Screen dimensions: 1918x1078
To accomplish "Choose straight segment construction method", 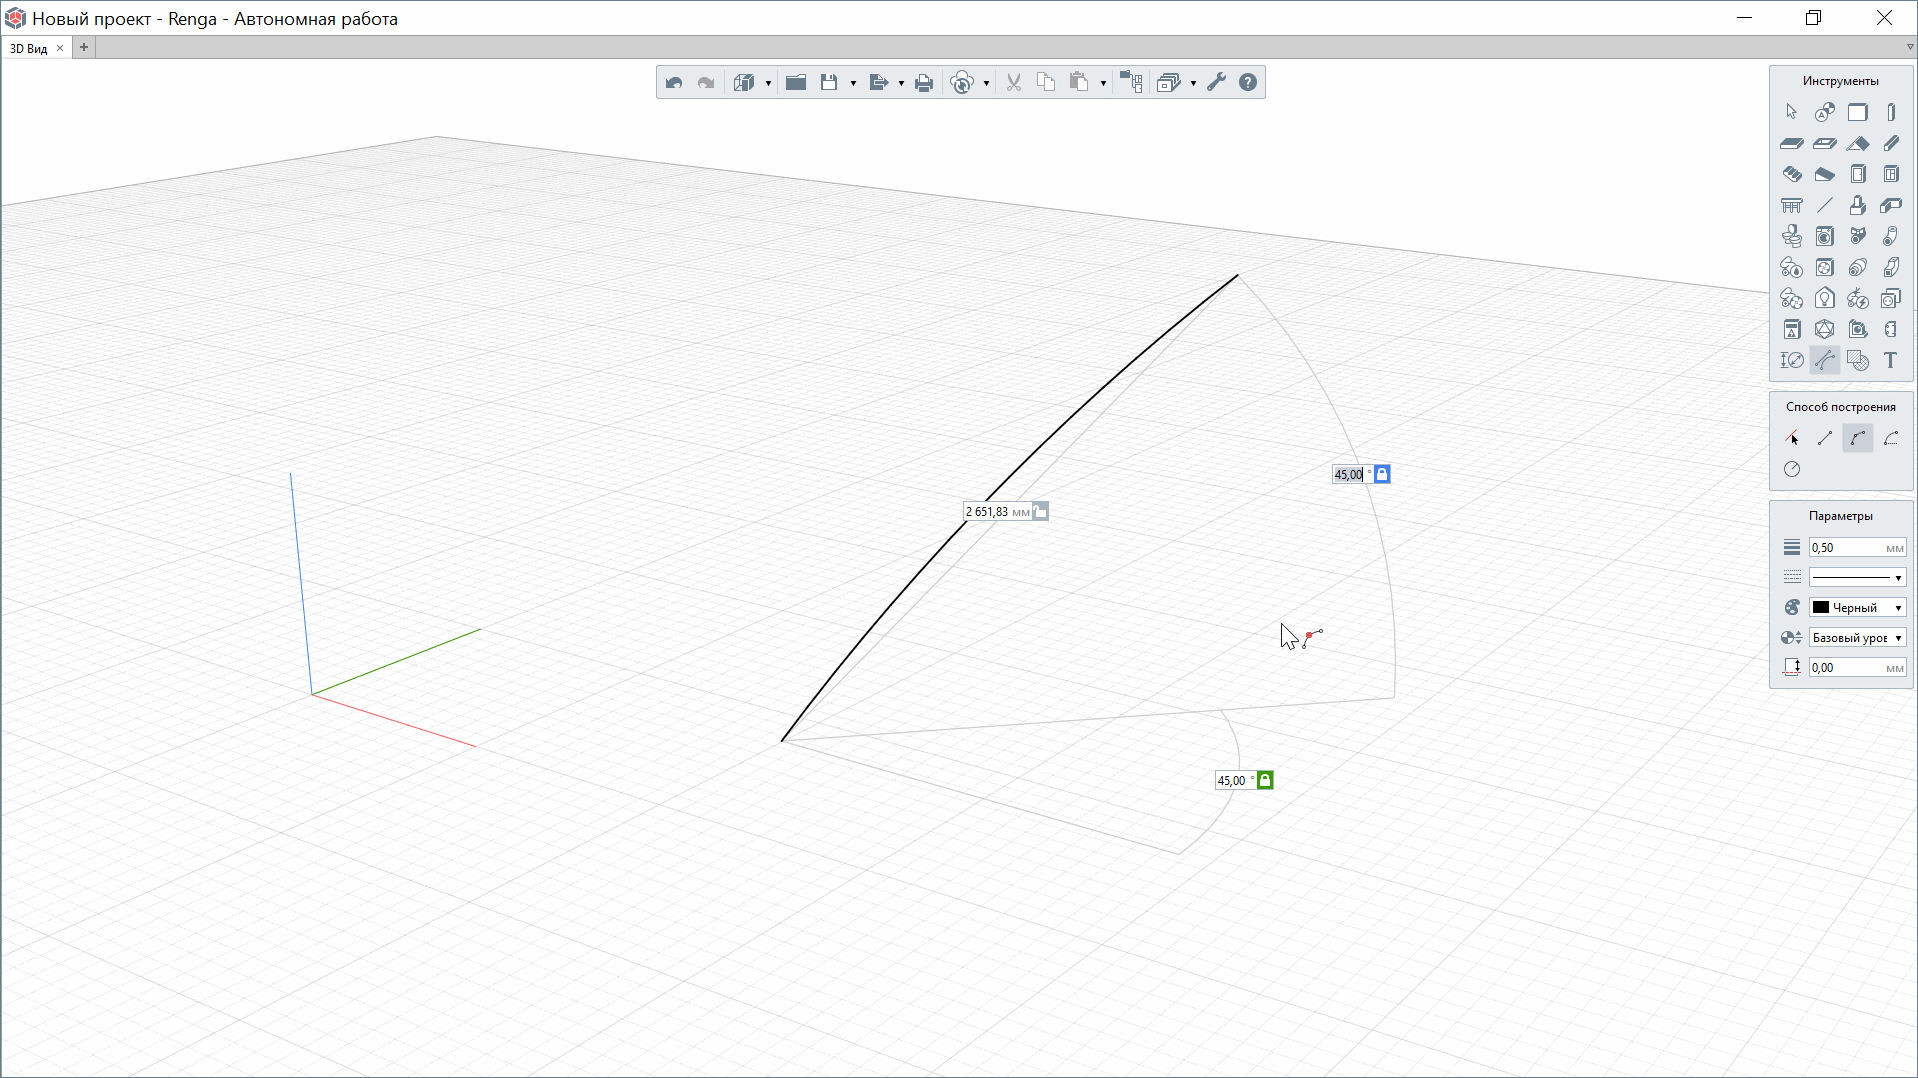I will (1825, 438).
